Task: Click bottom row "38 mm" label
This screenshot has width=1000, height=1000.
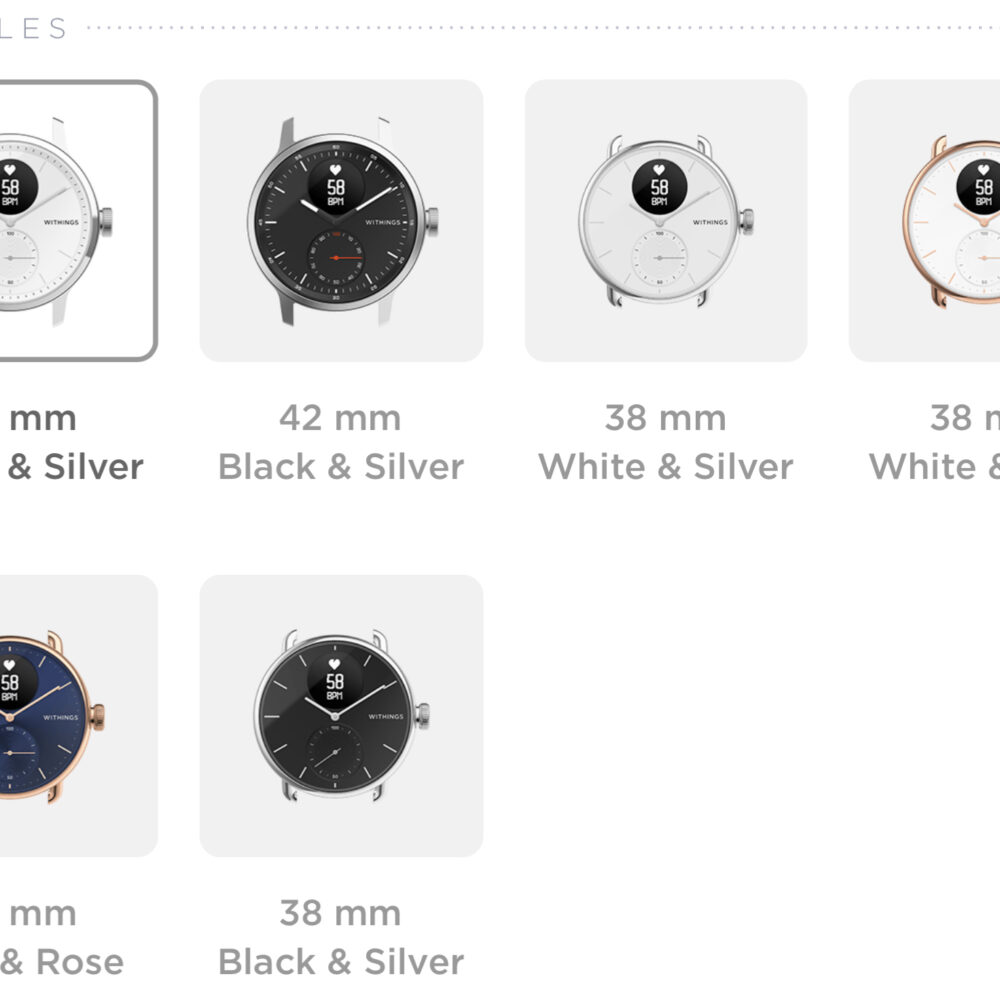Action: coord(341,913)
